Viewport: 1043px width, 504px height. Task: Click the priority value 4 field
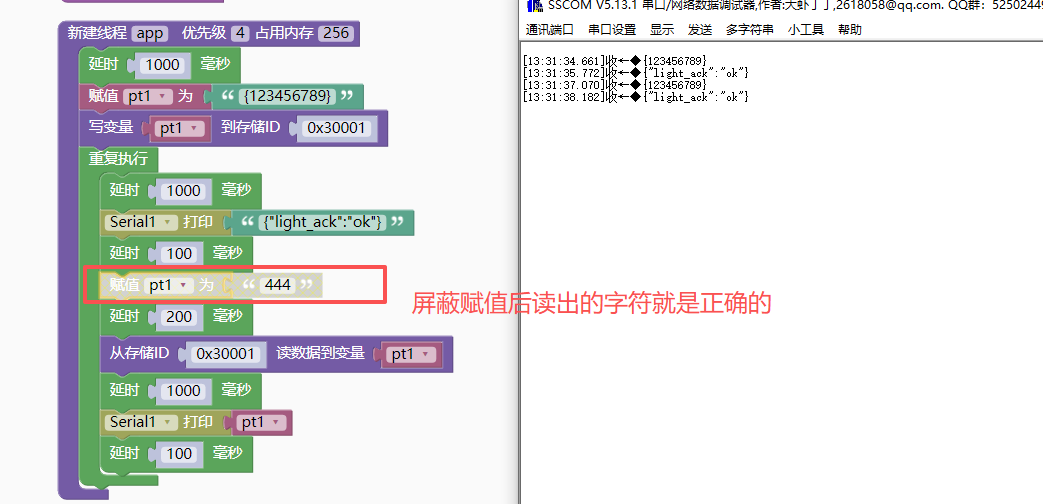[x=240, y=33]
